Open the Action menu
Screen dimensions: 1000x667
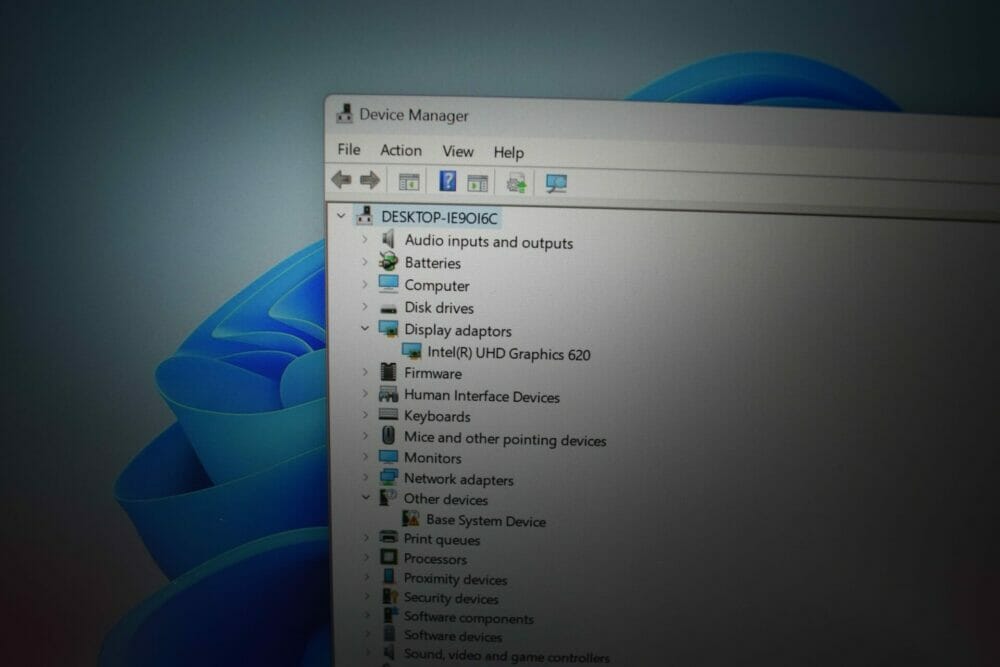(x=401, y=150)
